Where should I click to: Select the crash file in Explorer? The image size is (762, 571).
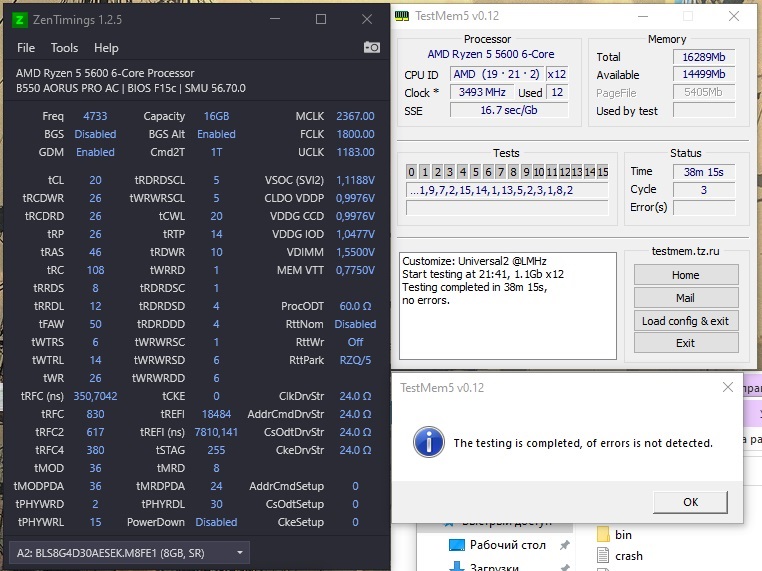(628, 556)
